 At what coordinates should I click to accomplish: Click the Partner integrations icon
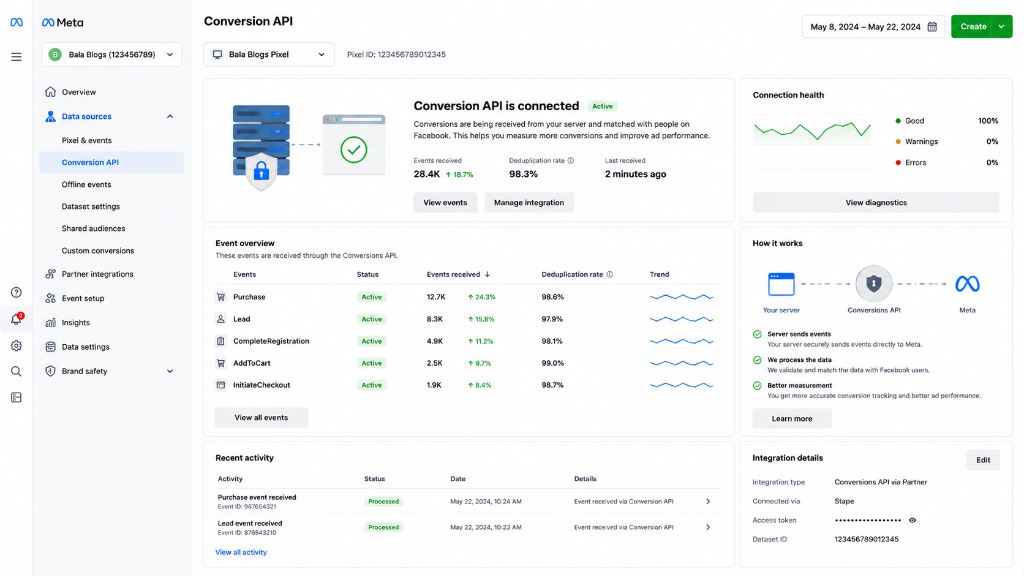pyautogui.click(x=50, y=274)
